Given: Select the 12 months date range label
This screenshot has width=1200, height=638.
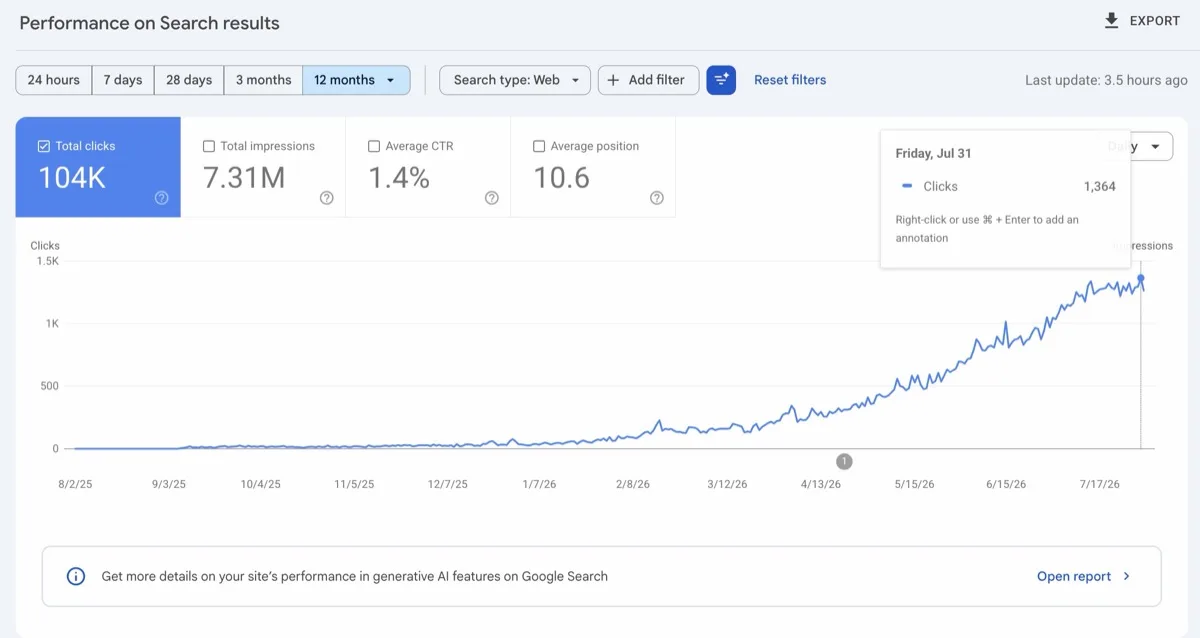Looking at the screenshot, I should 344,80.
